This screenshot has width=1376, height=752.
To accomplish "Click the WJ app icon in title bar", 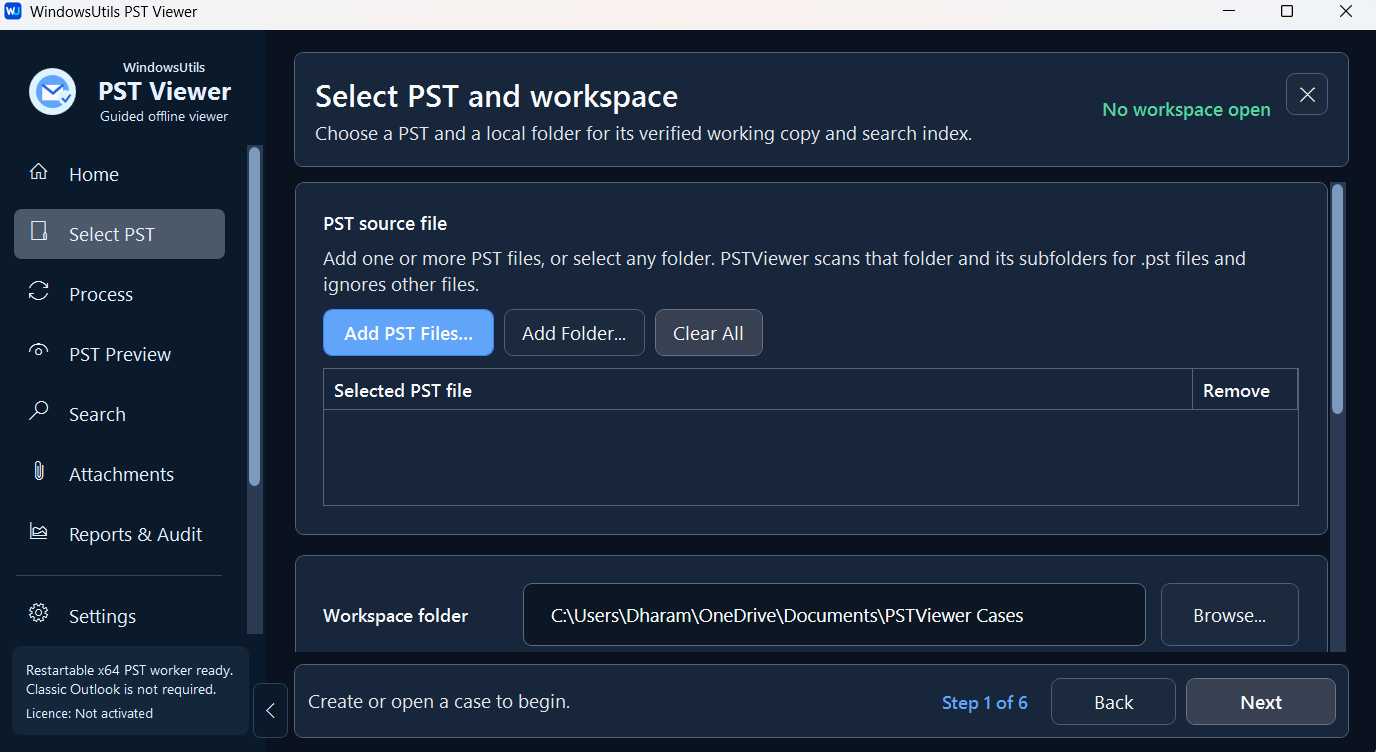I will 13,12.
